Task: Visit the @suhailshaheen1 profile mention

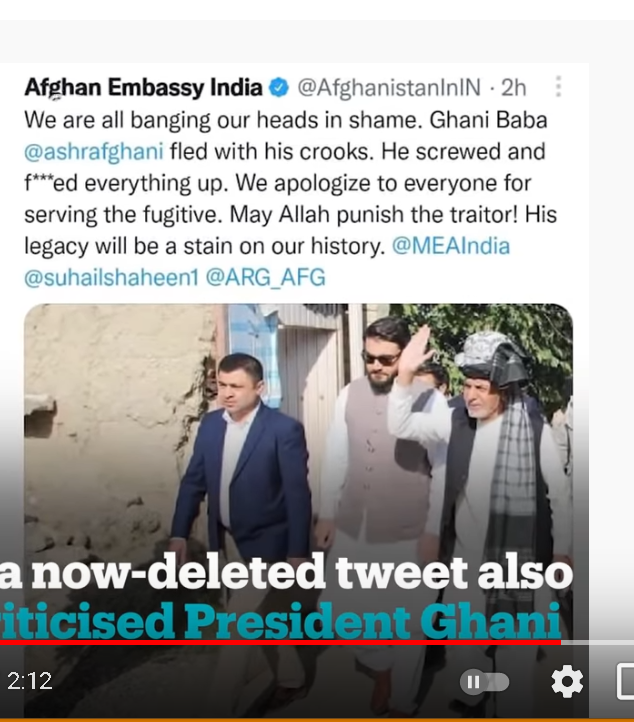Action: pos(112,277)
